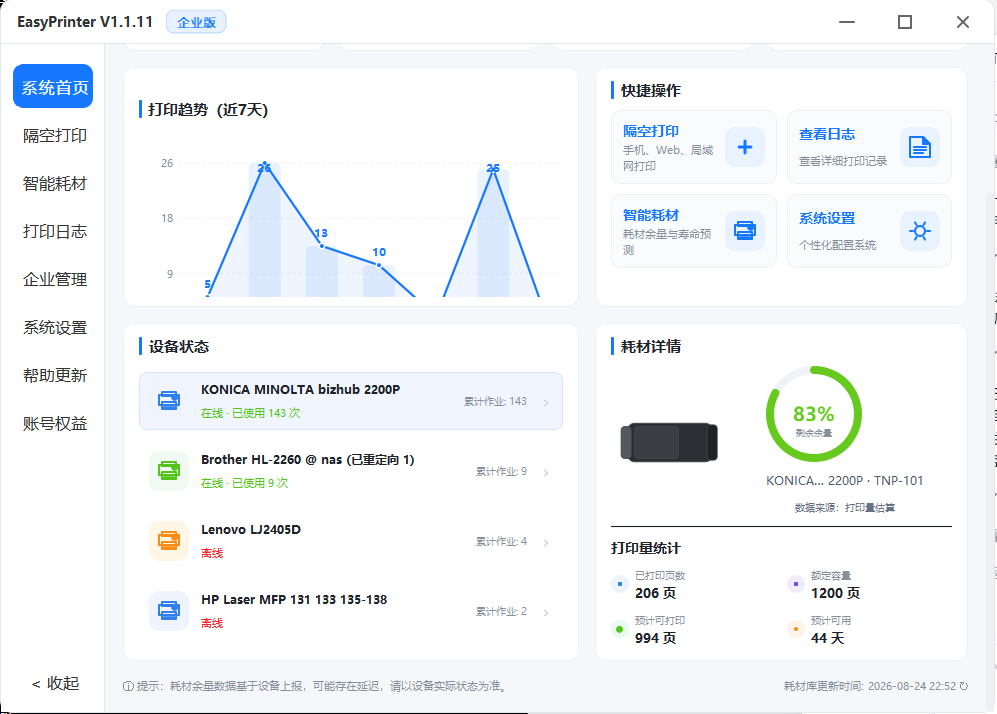Select Lenovo LJ2405D device name
The image size is (997, 714).
tap(251, 529)
